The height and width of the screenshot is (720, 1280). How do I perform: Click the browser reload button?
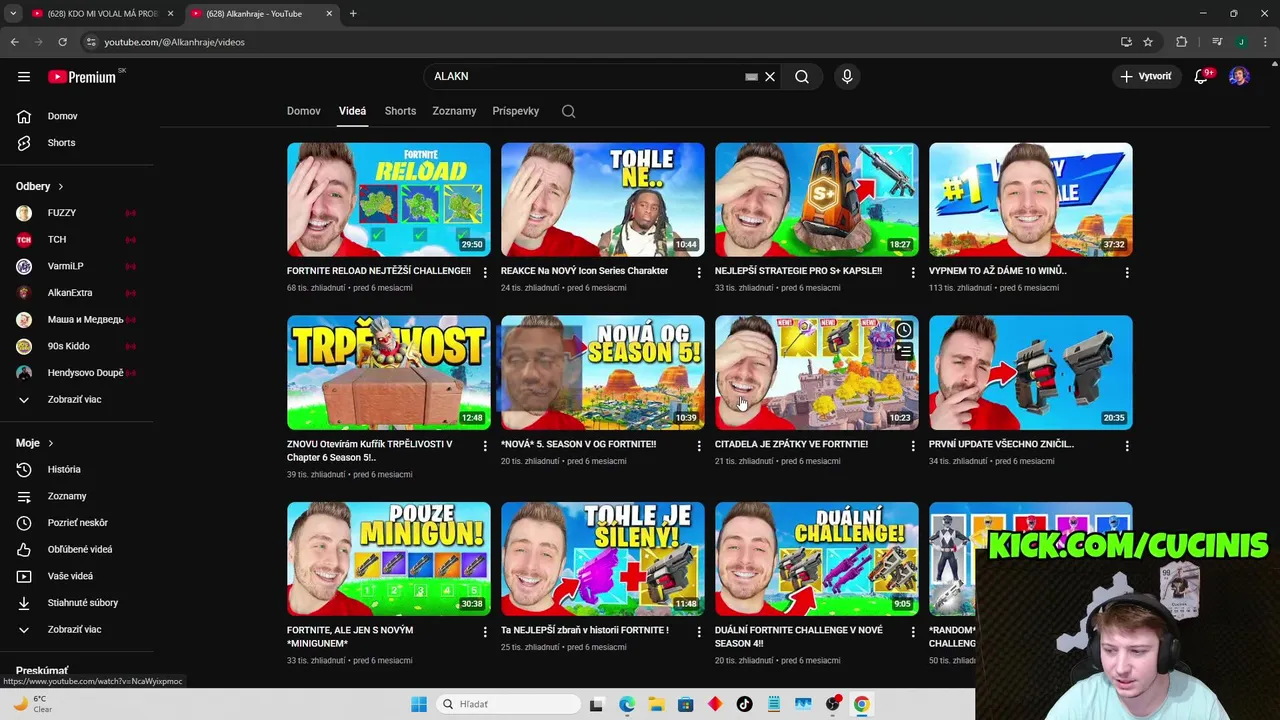(x=62, y=42)
